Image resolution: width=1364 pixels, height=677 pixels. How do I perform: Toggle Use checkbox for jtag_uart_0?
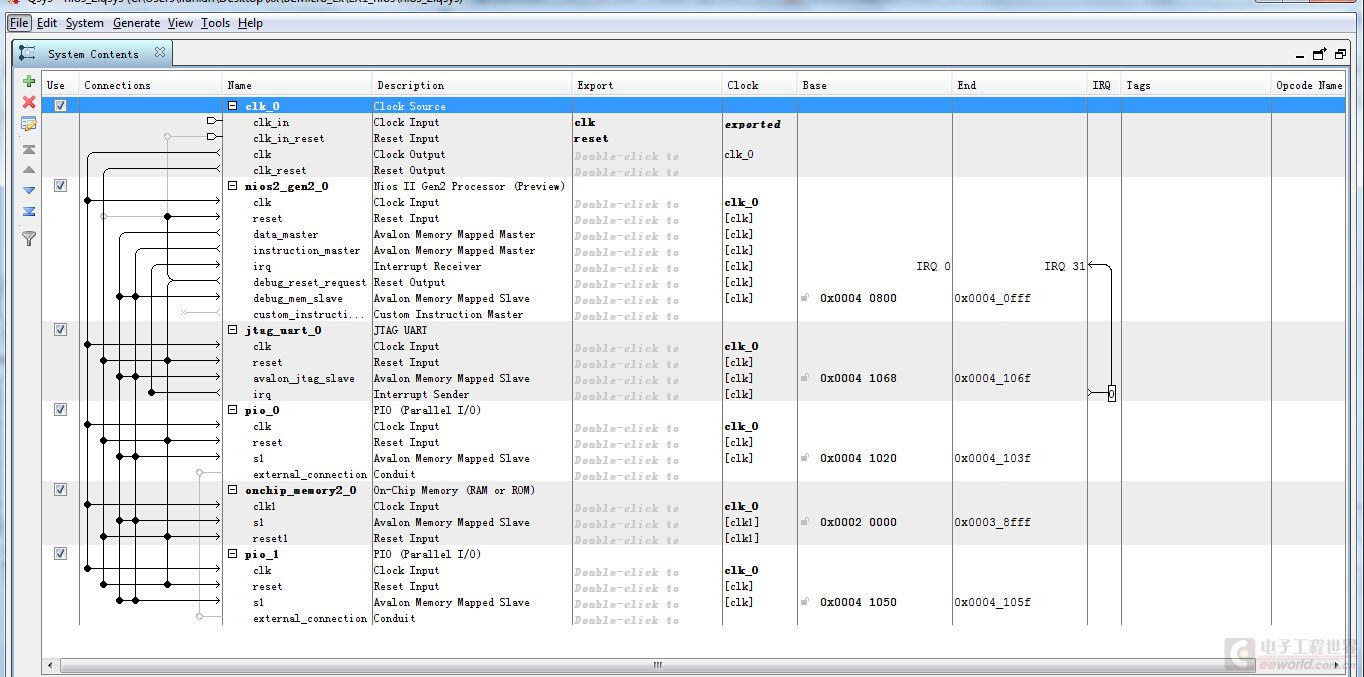click(60, 329)
